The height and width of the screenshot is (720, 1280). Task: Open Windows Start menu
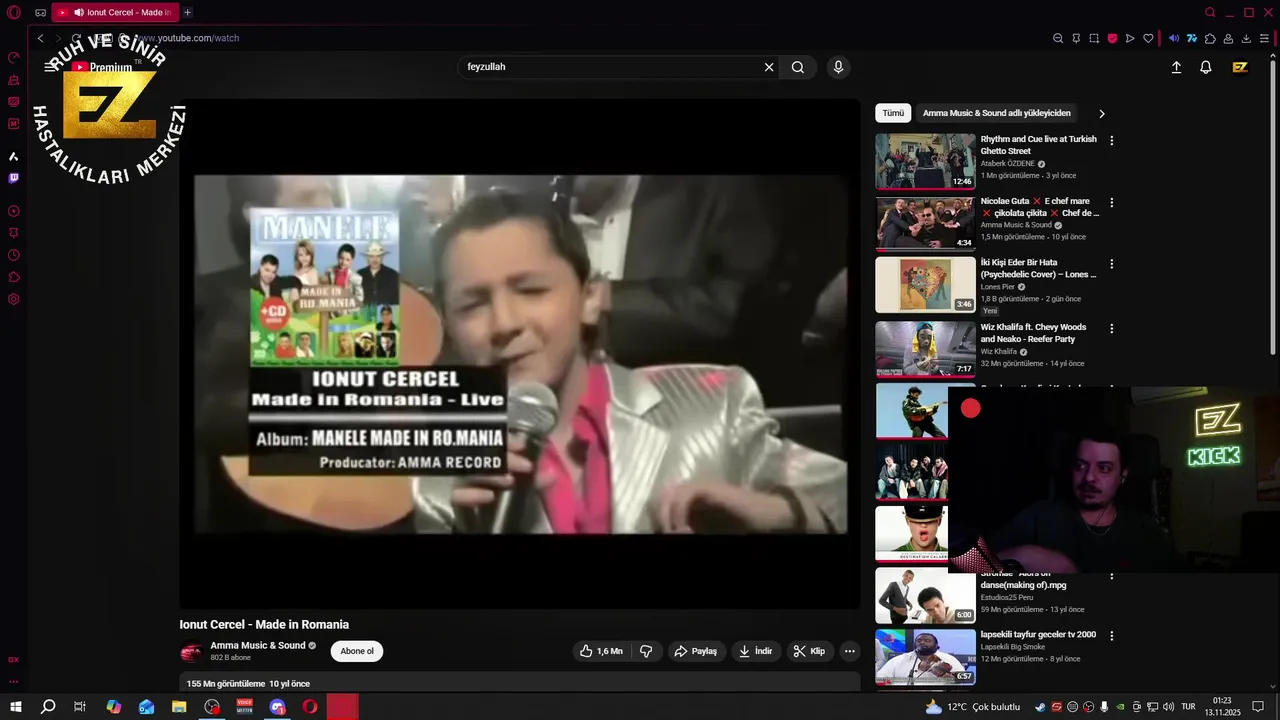[x=16, y=707]
